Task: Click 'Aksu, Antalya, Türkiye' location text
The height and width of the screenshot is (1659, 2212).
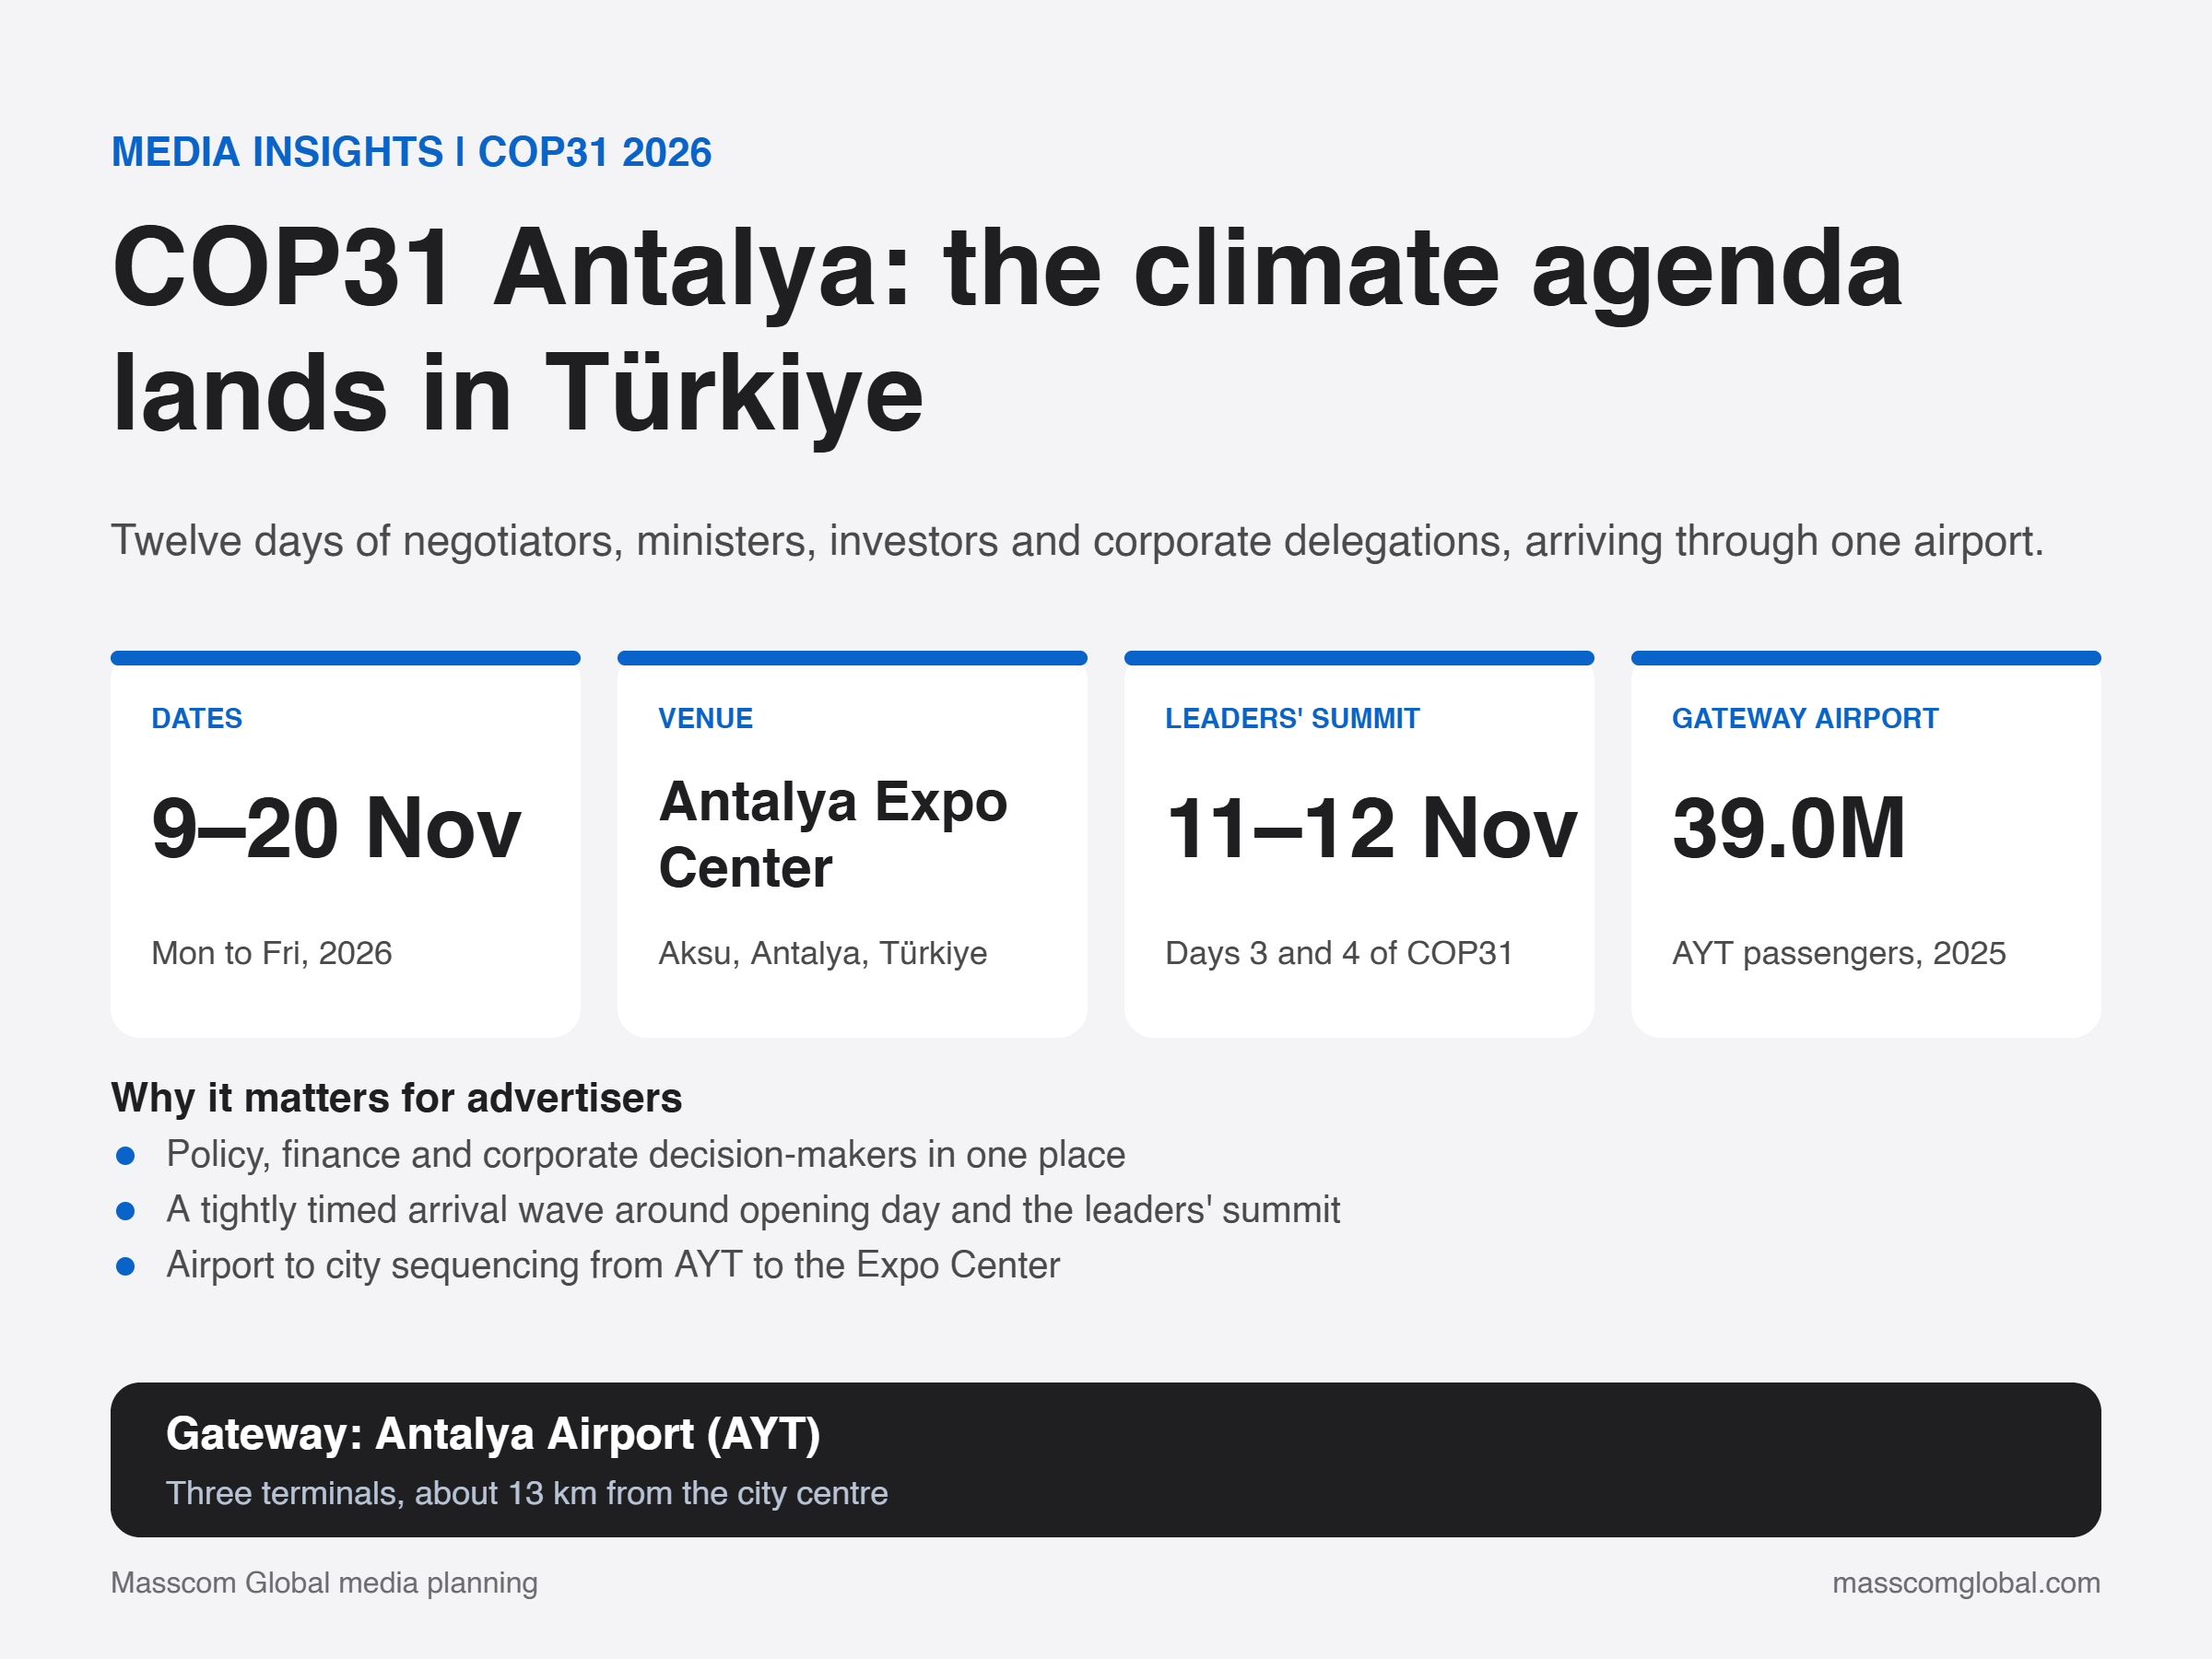Action: coord(822,953)
